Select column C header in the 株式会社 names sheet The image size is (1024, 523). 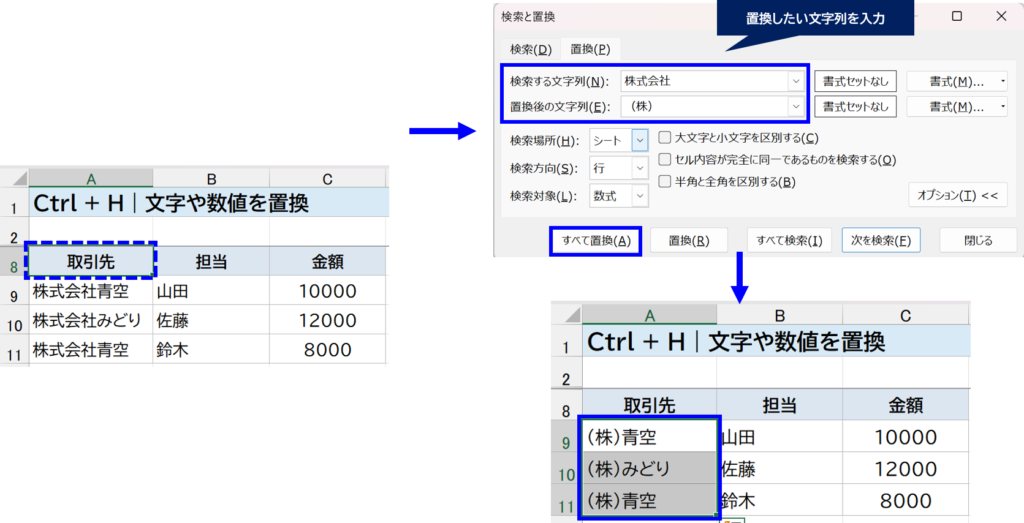click(328, 178)
